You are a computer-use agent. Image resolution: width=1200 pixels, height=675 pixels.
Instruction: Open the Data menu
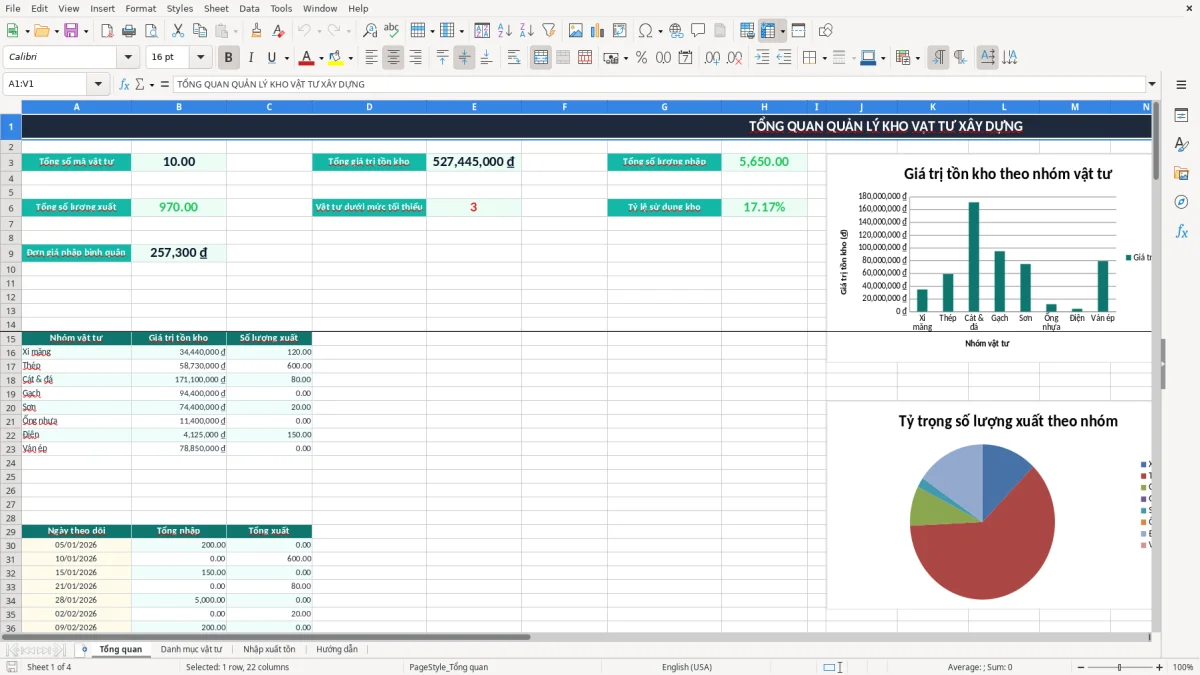tap(249, 8)
